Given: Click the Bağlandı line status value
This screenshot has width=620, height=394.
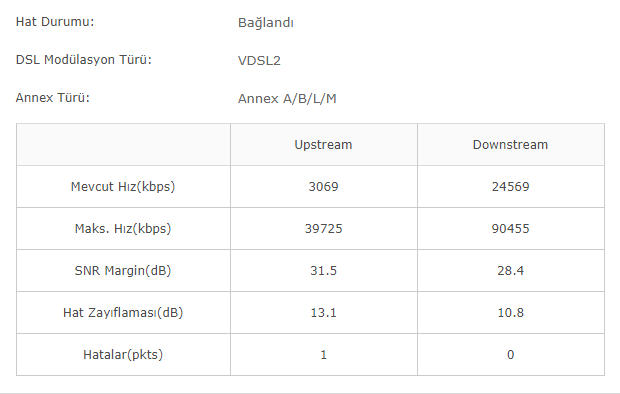Looking at the screenshot, I should click(266, 23).
